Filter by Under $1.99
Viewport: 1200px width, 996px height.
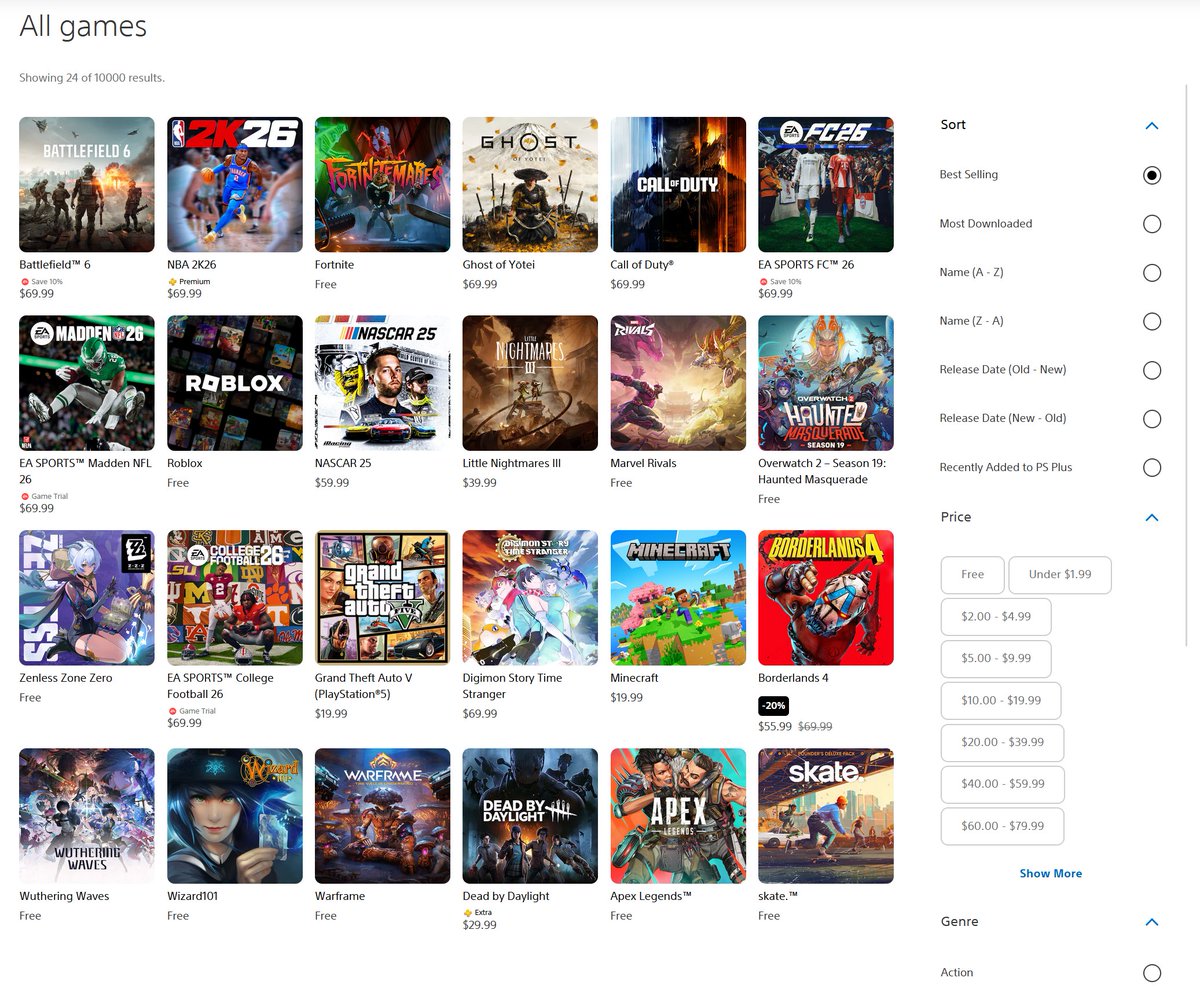(1060, 575)
